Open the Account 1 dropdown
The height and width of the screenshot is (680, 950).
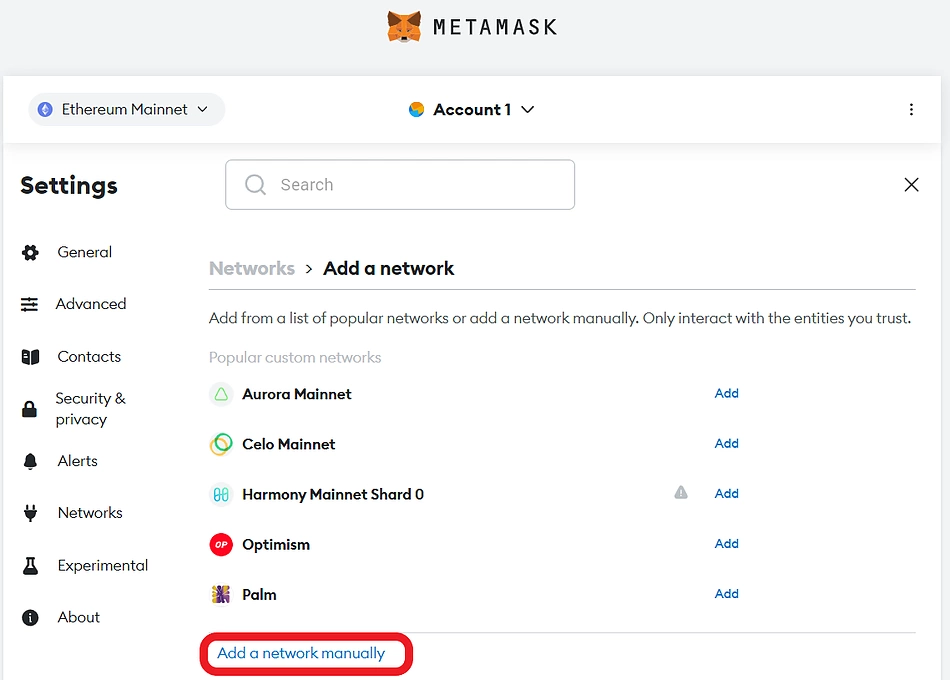coord(472,110)
